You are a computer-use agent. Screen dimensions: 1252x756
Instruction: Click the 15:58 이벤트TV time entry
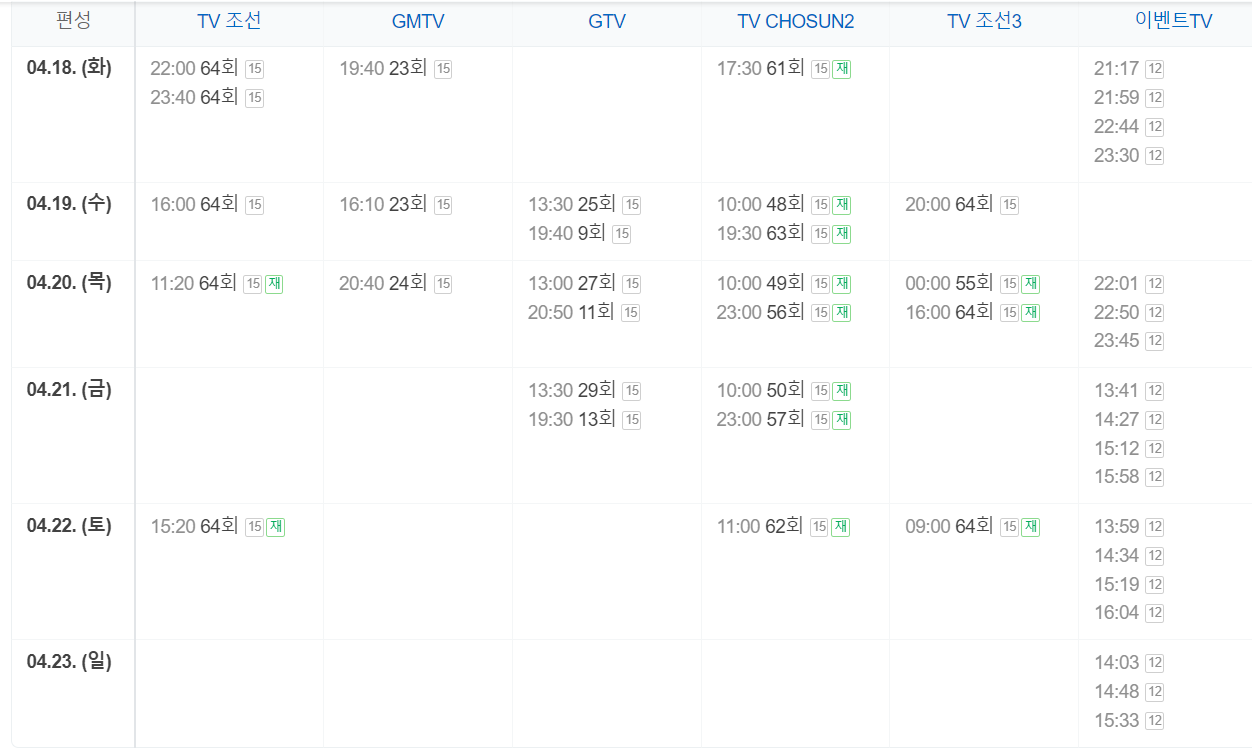coord(1116,476)
